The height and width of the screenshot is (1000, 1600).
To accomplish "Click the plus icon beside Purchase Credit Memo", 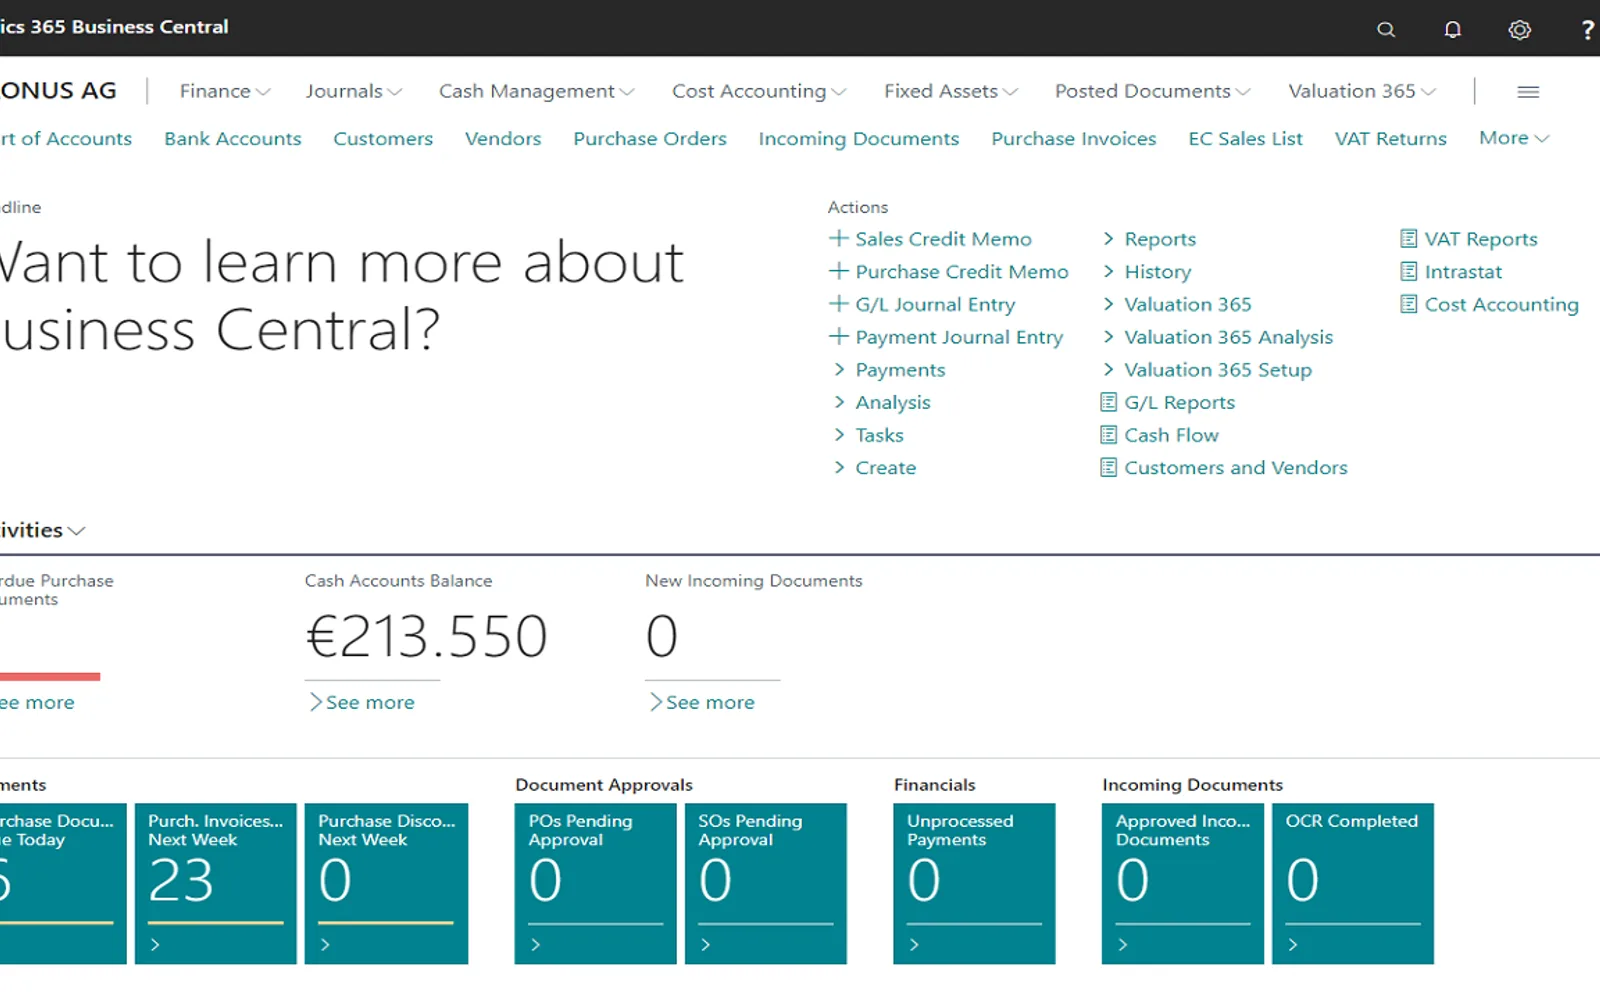I will pos(839,272).
